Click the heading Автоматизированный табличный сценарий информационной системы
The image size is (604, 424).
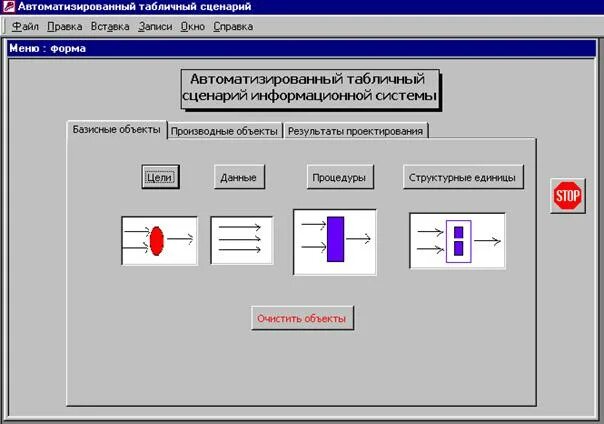pyautogui.click(x=310, y=88)
